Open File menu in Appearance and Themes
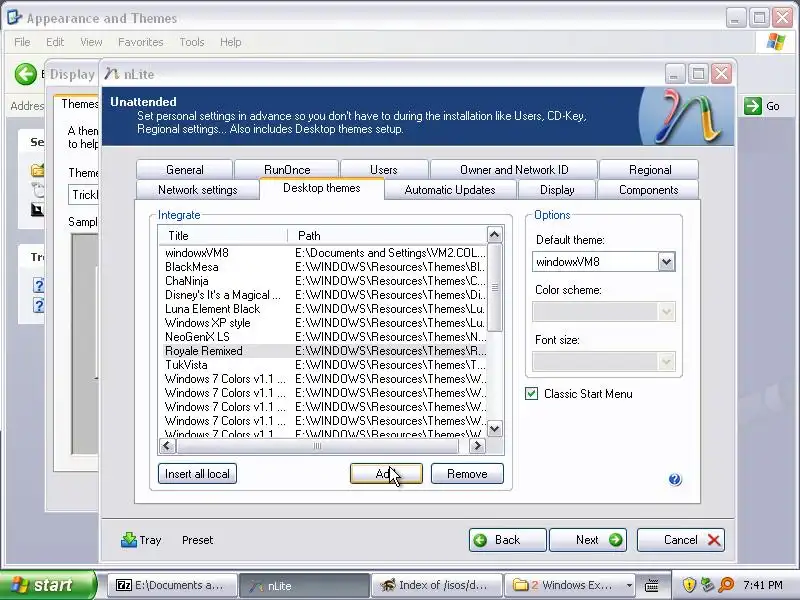800x600 pixels. pyautogui.click(x=22, y=42)
